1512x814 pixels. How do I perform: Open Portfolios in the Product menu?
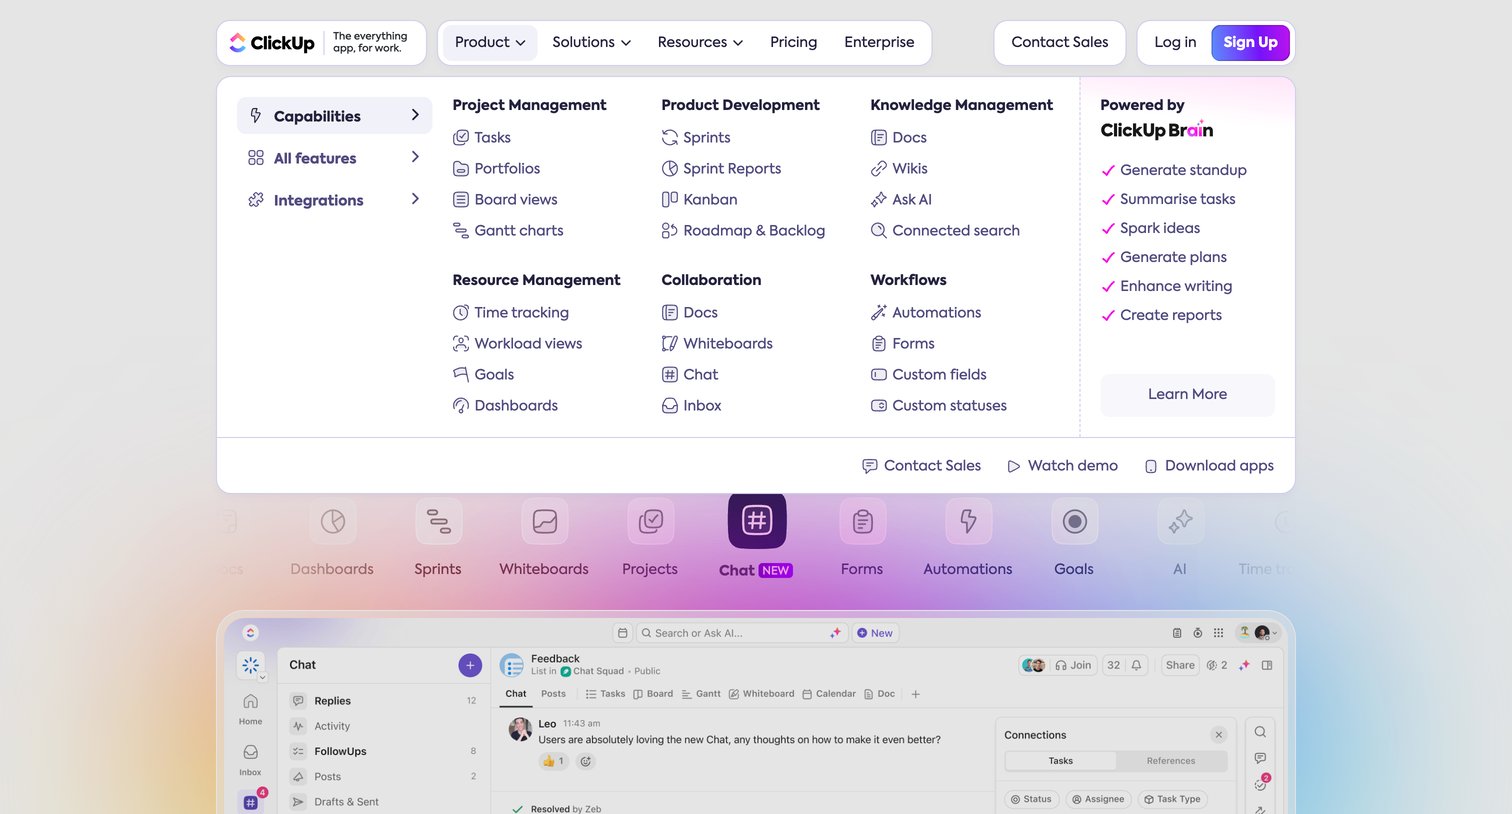[496, 169]
